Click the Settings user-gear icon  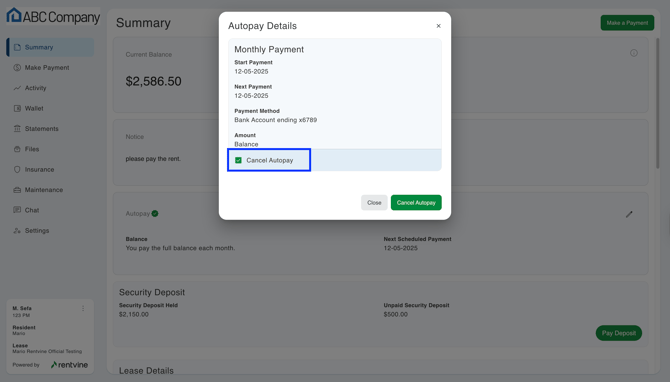click(17, 231)
